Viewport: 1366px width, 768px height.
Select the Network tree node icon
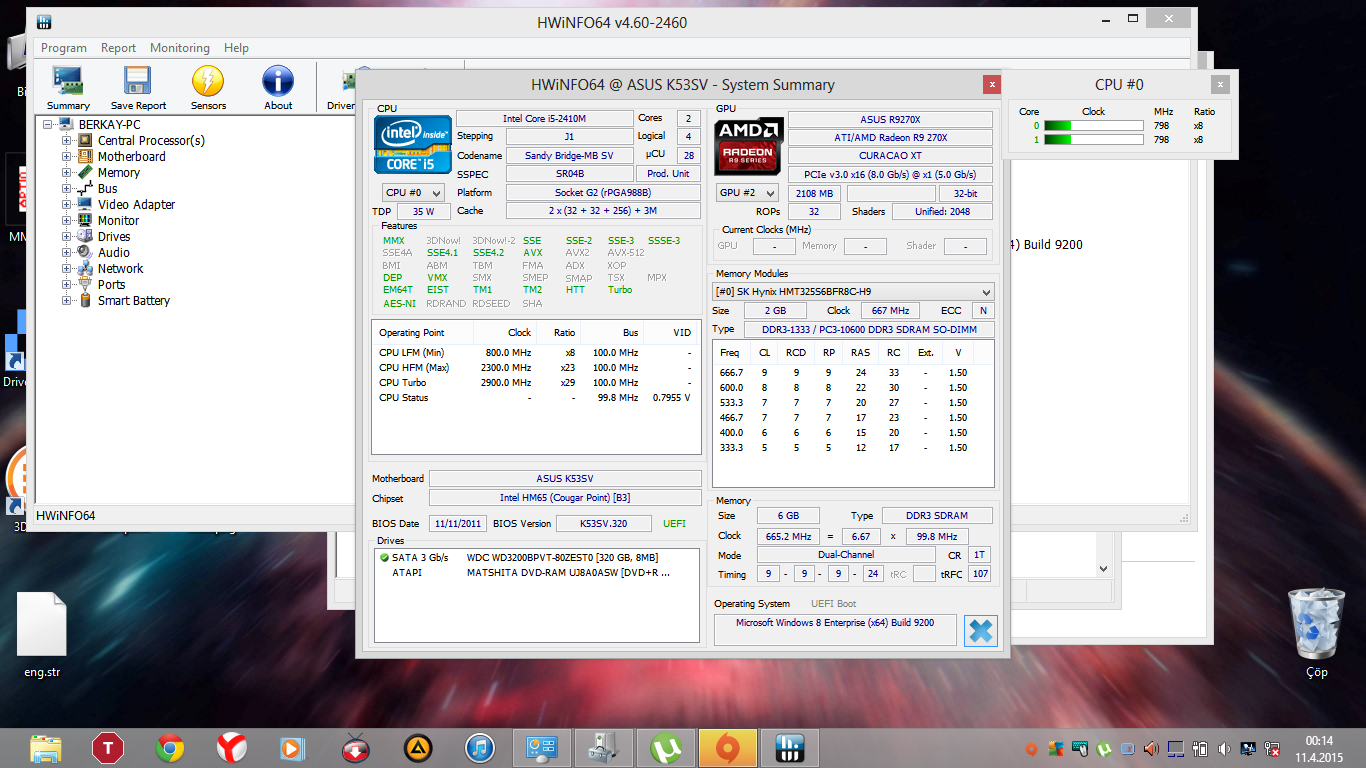point(84,268)
